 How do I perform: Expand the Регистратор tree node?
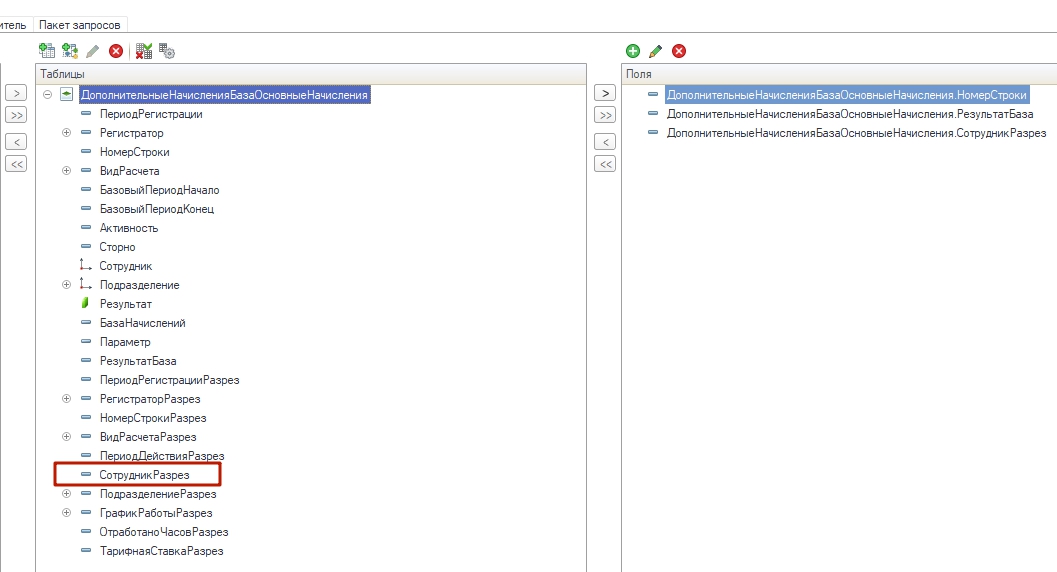coord(67,133)
